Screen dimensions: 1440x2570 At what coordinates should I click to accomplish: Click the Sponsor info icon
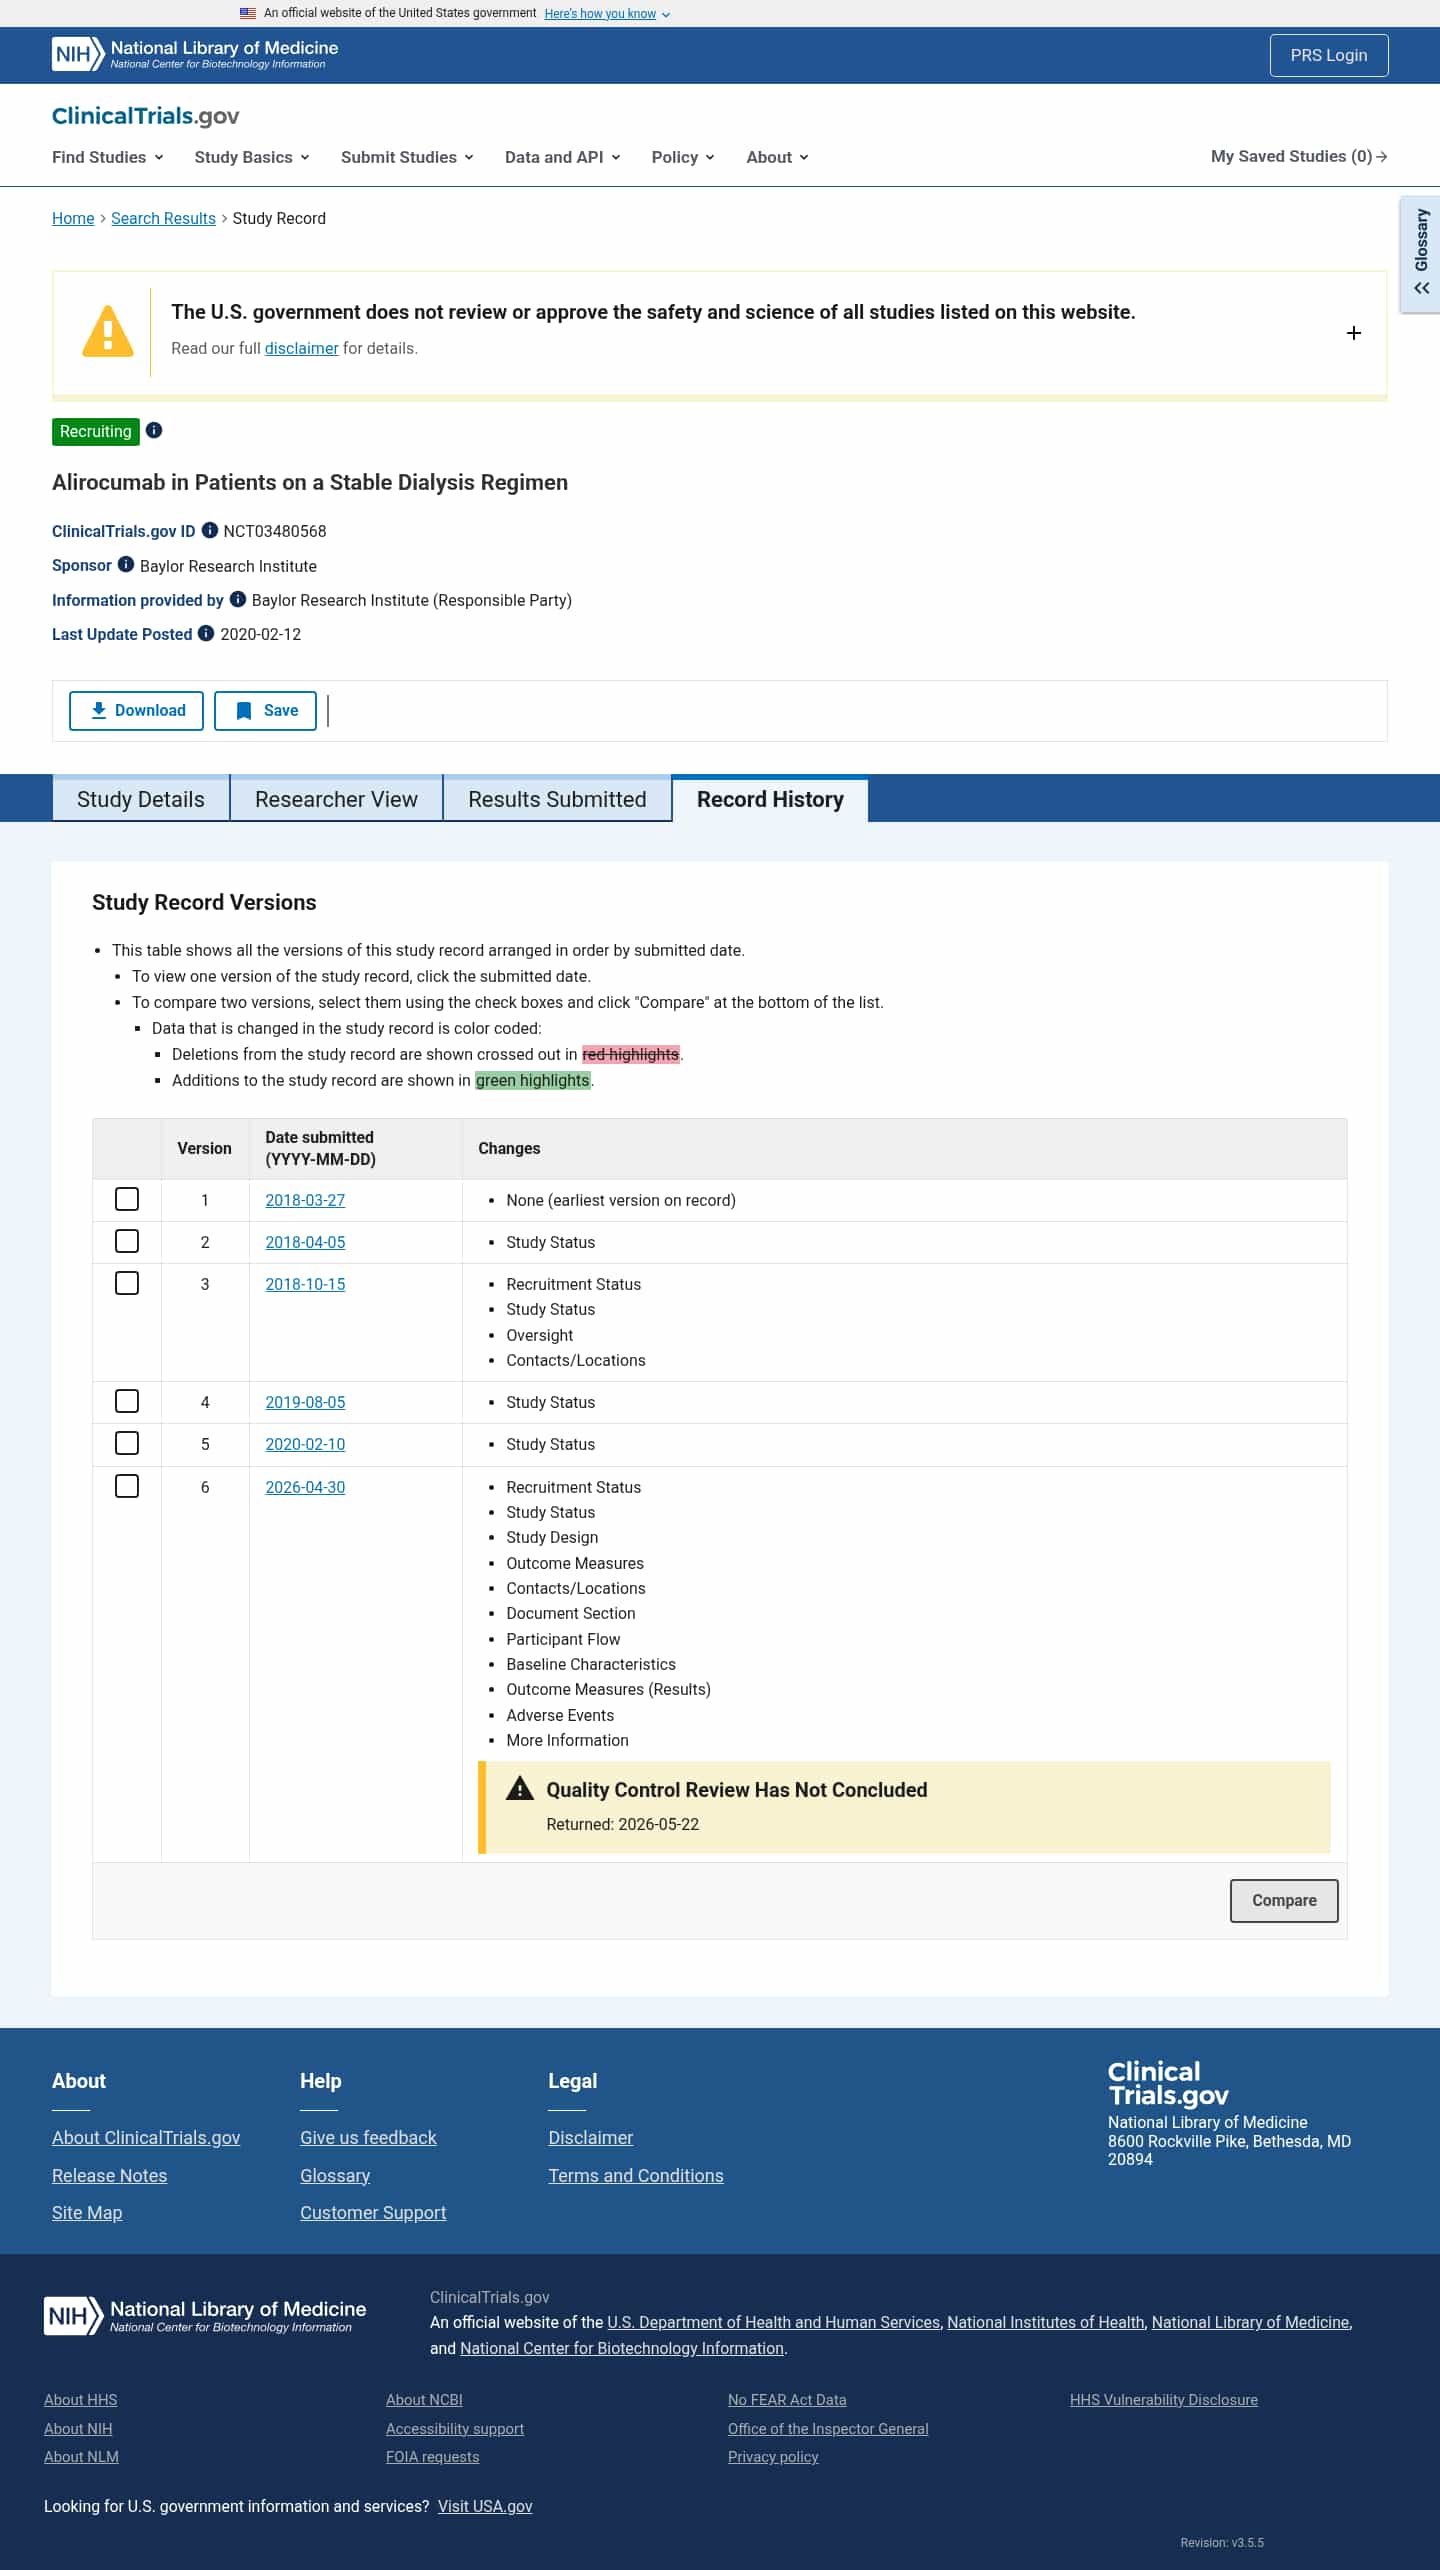pyautogui.click(x=126, y=564)
